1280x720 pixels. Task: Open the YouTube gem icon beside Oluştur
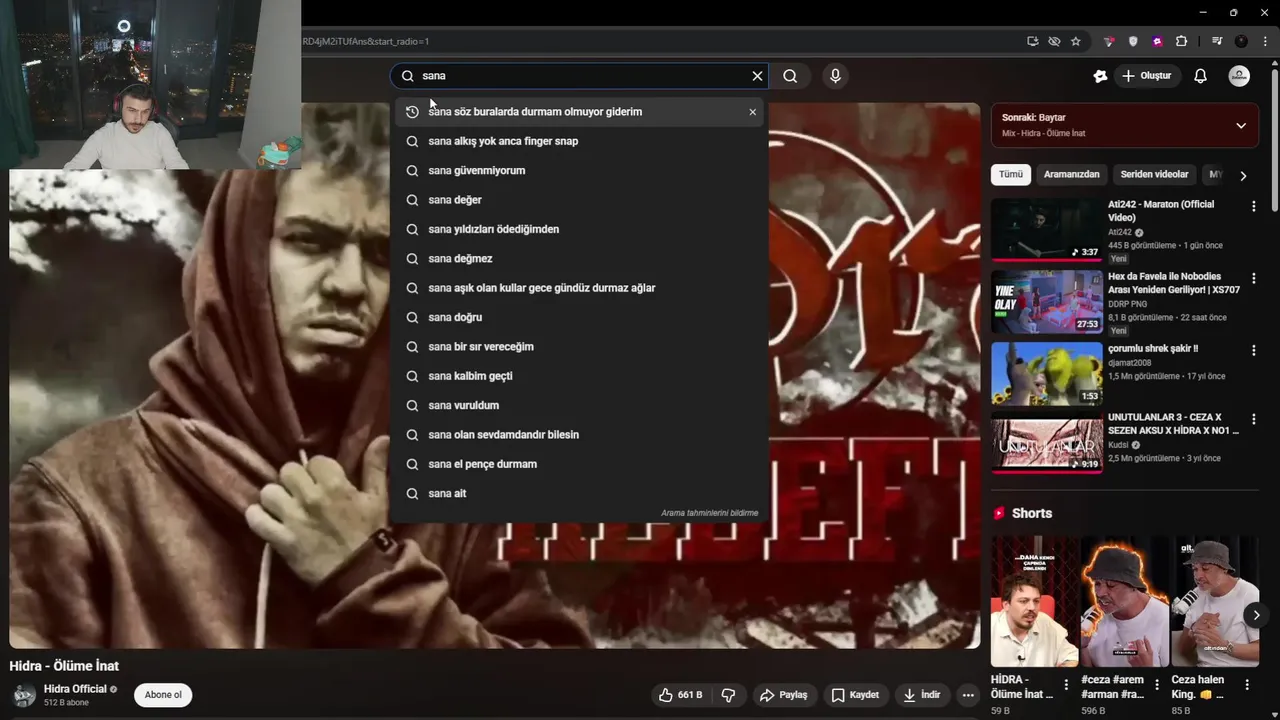click(1100, 76)
